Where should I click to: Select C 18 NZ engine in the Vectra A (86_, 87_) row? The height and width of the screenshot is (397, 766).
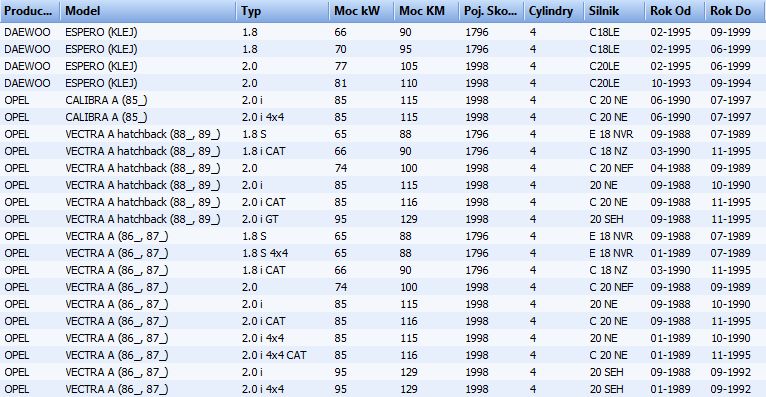[x=608, y=270]
